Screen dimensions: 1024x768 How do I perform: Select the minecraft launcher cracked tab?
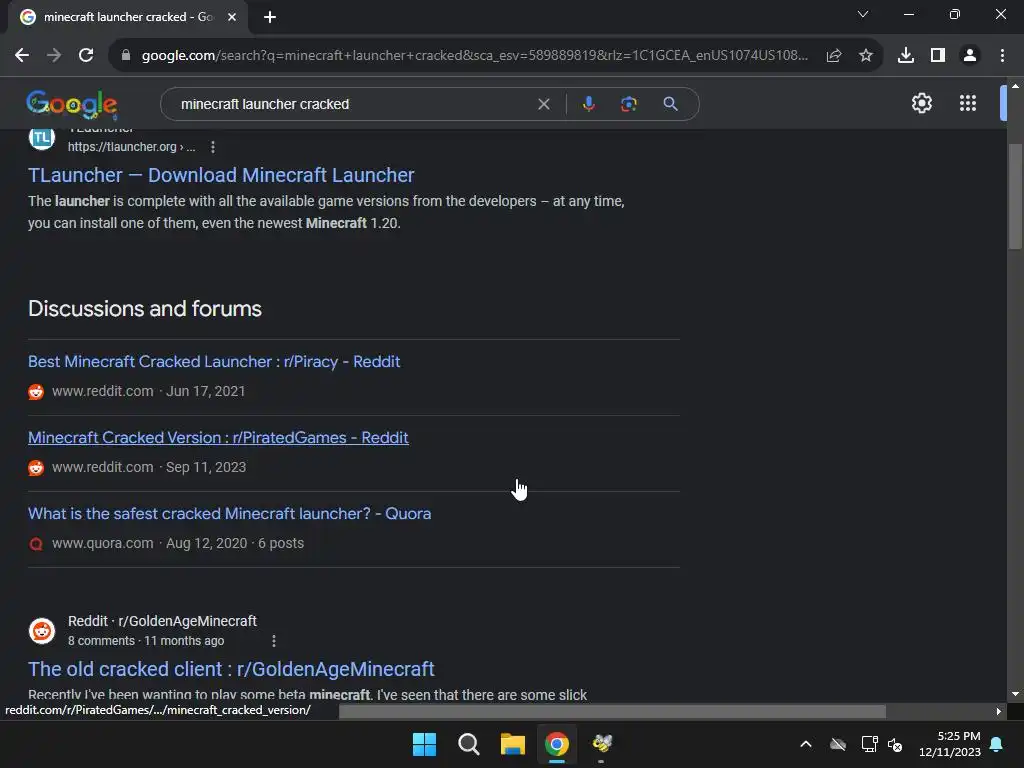click(x=128, y=17)
